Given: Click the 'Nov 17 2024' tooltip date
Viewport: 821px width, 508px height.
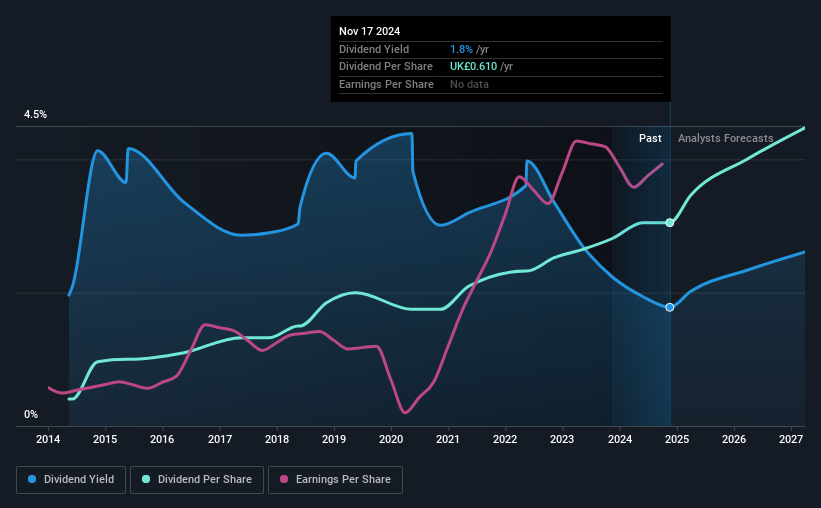Looking at the screenshot, I should (x=369, y=31).
